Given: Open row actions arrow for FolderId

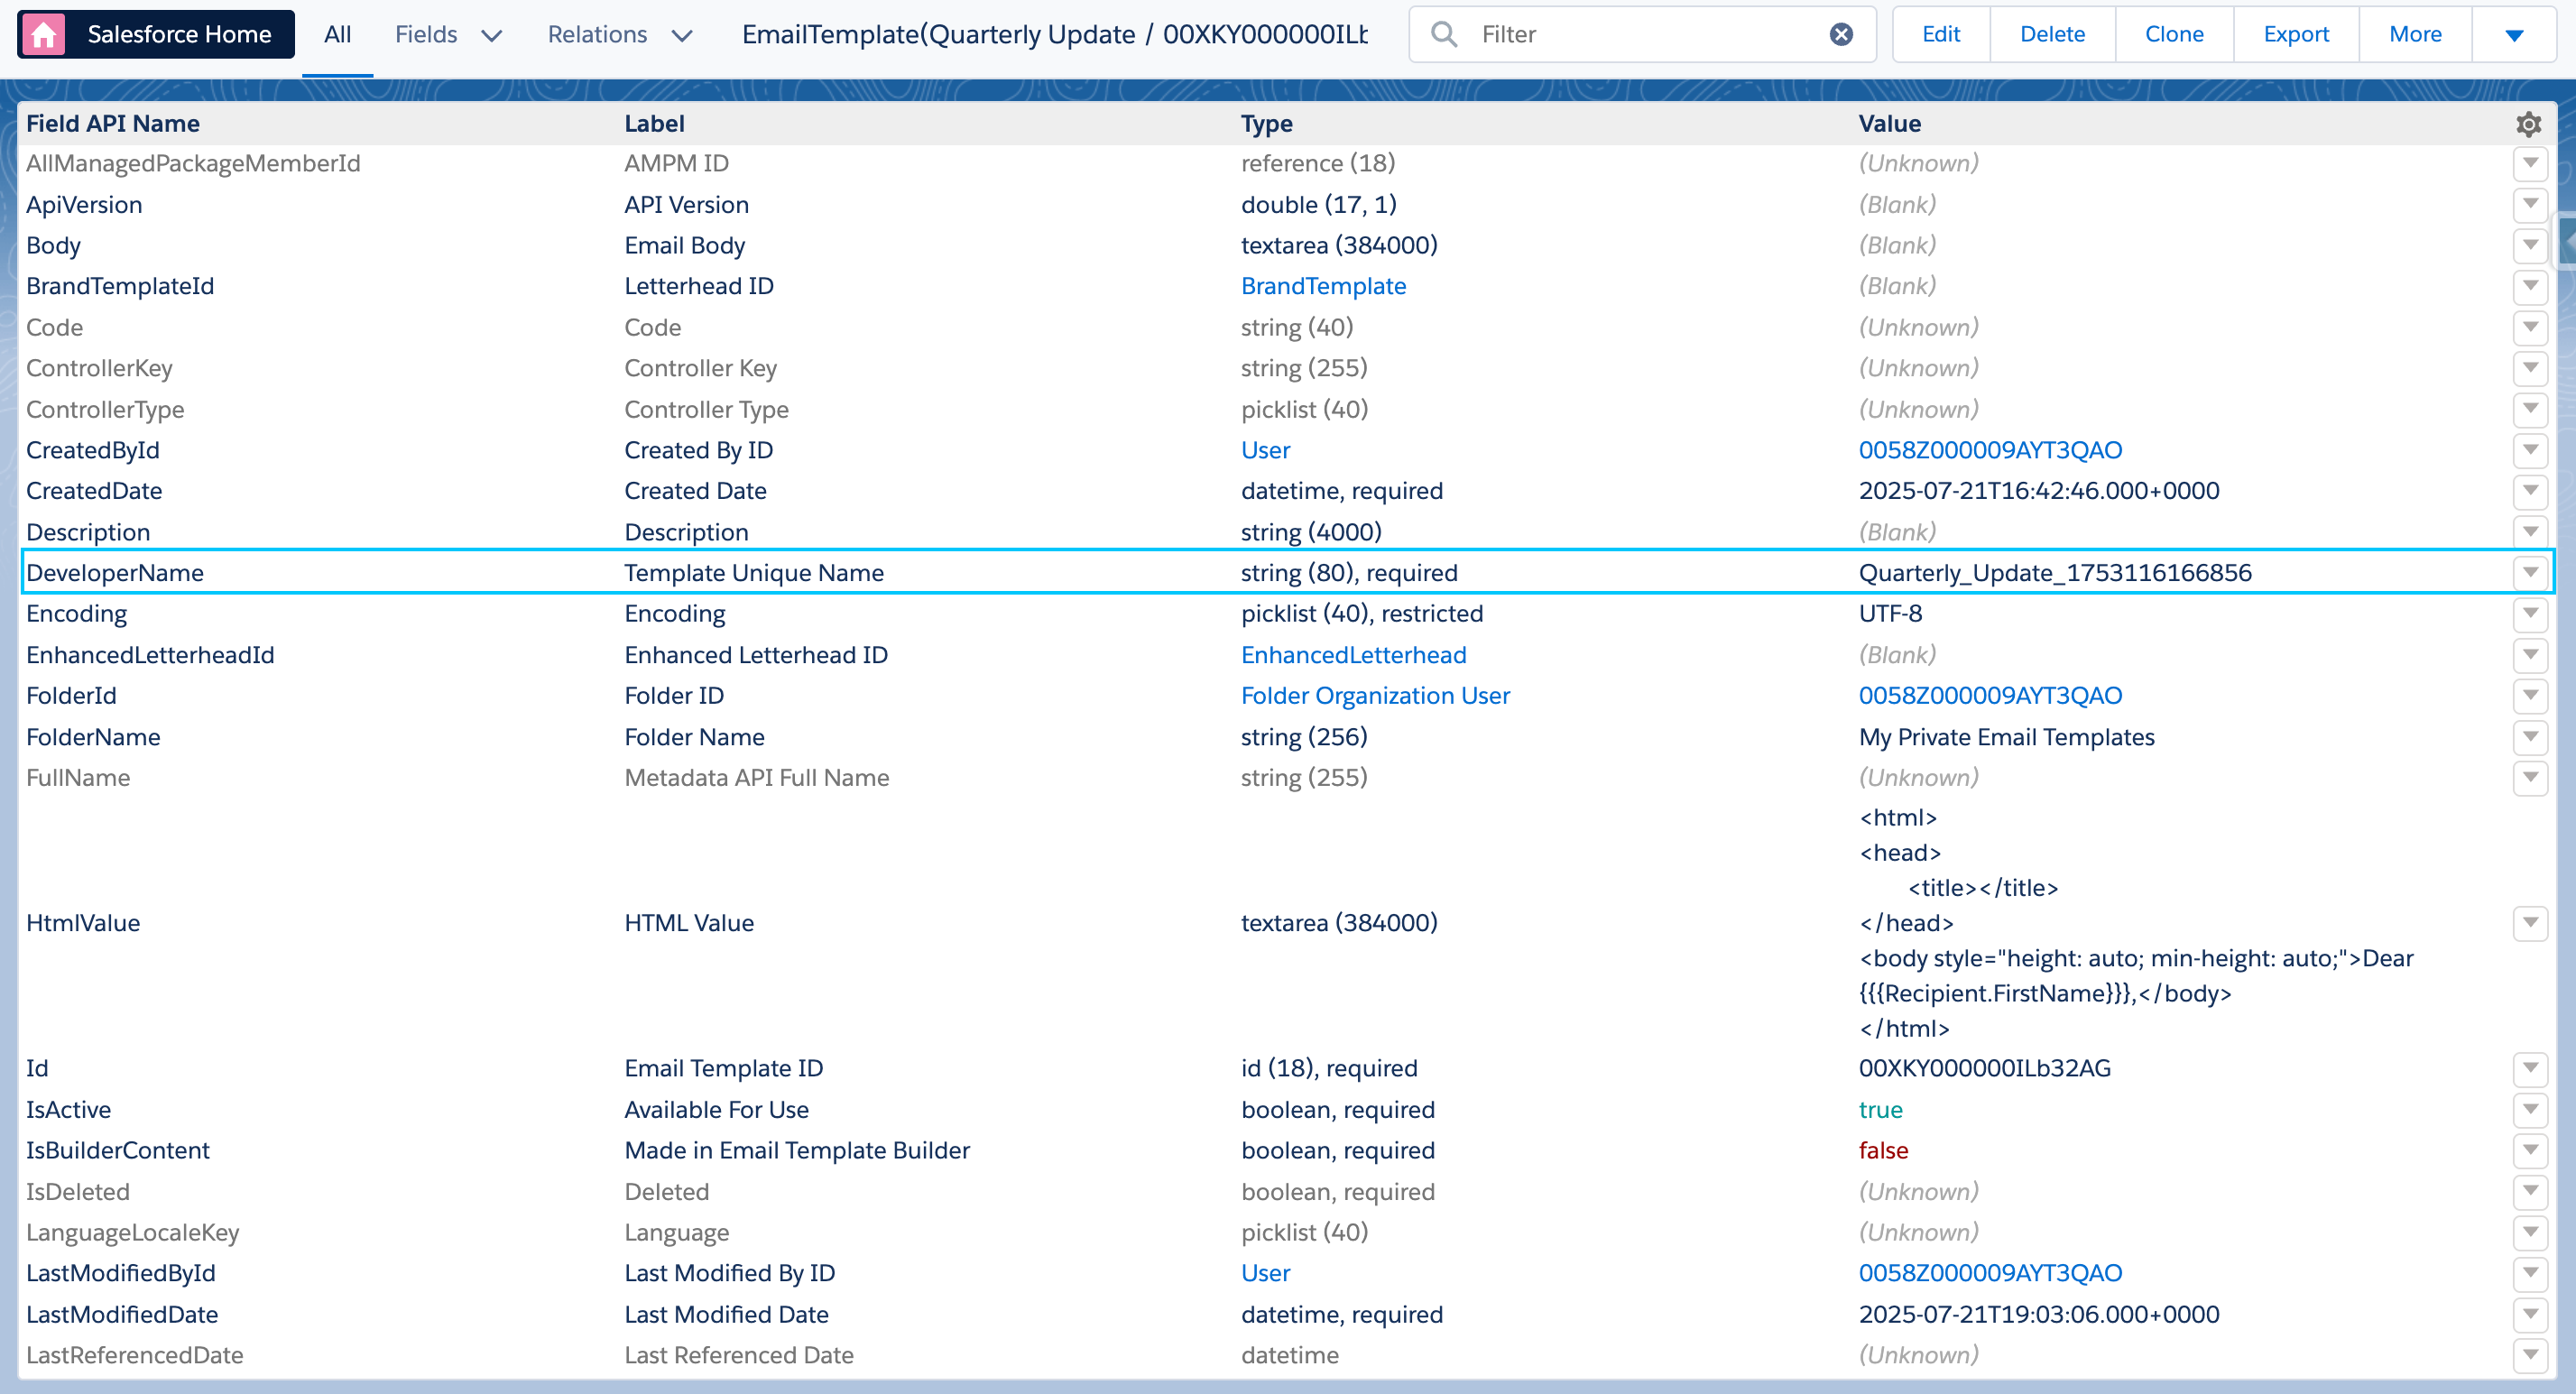Looking at the screenshot, I should (x=2530, y=696).
